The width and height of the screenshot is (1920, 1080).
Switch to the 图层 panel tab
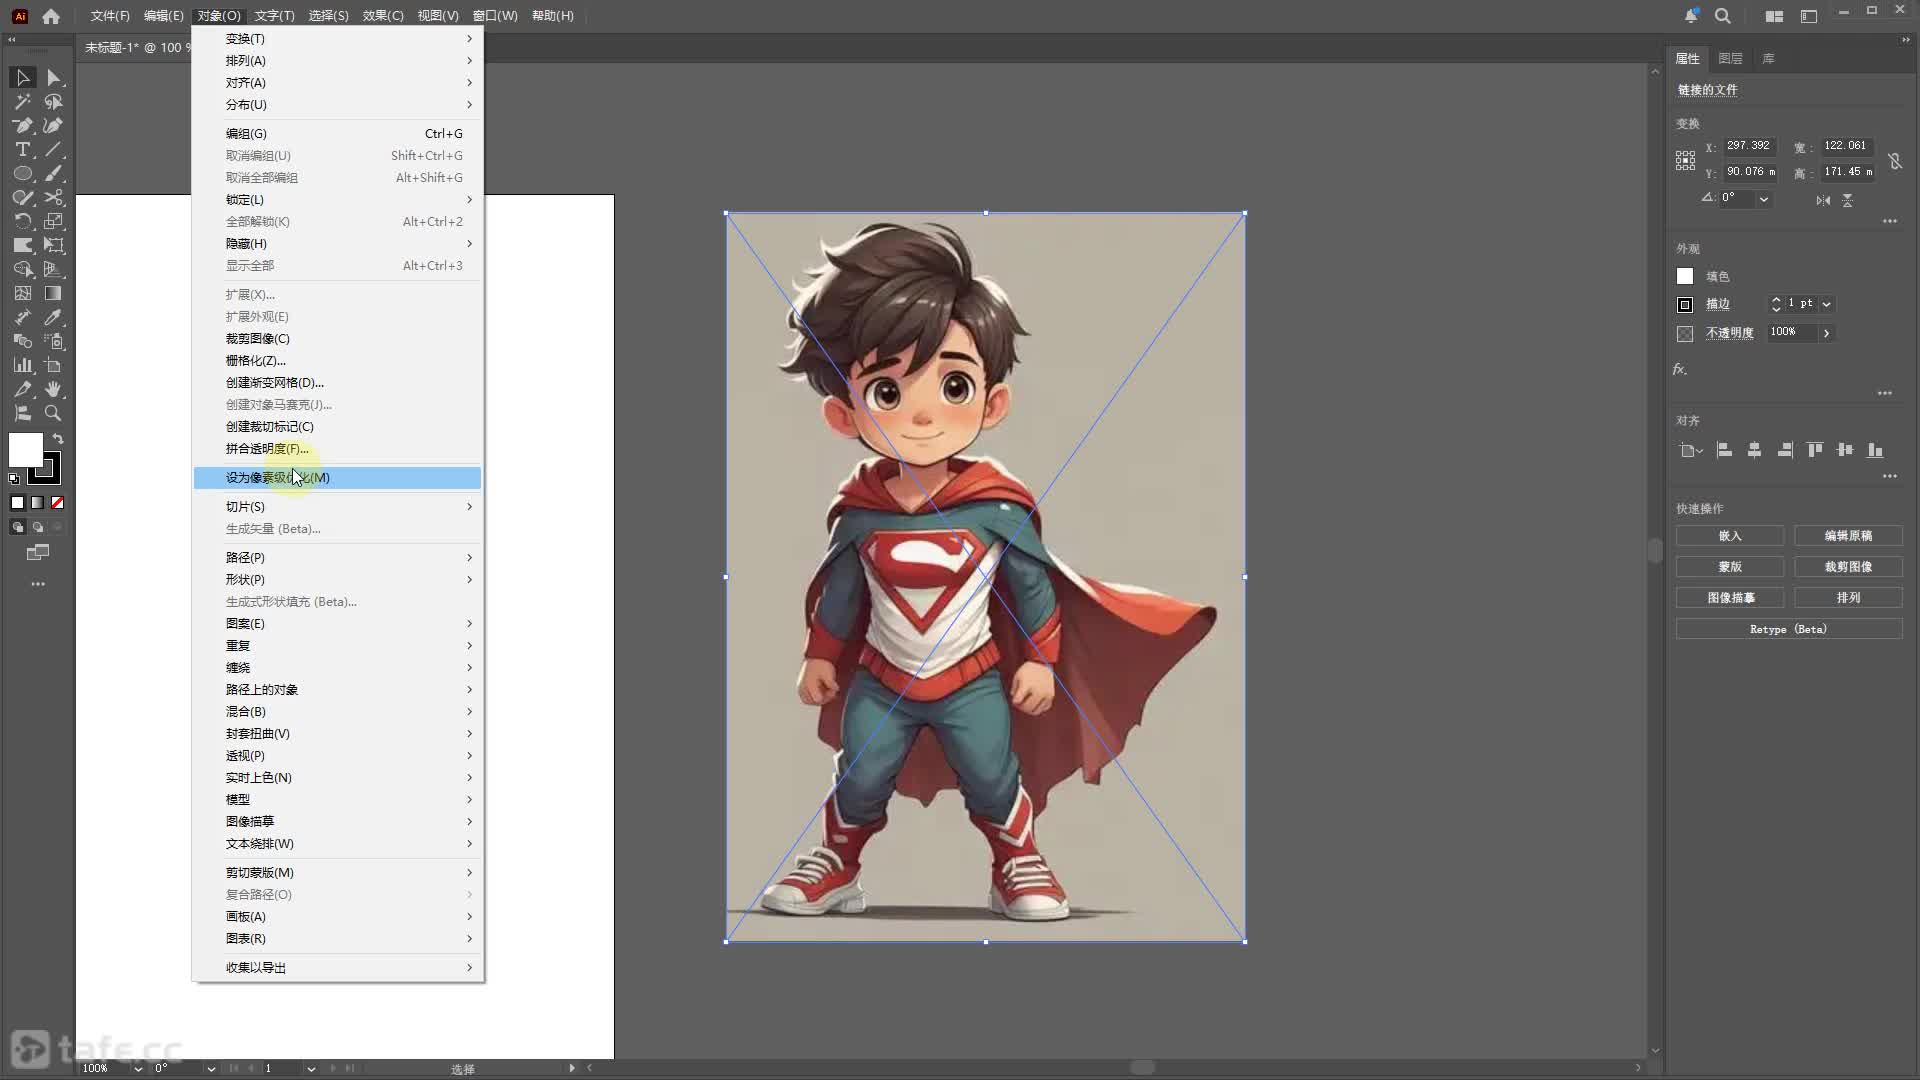click(x=1730, y=59)
